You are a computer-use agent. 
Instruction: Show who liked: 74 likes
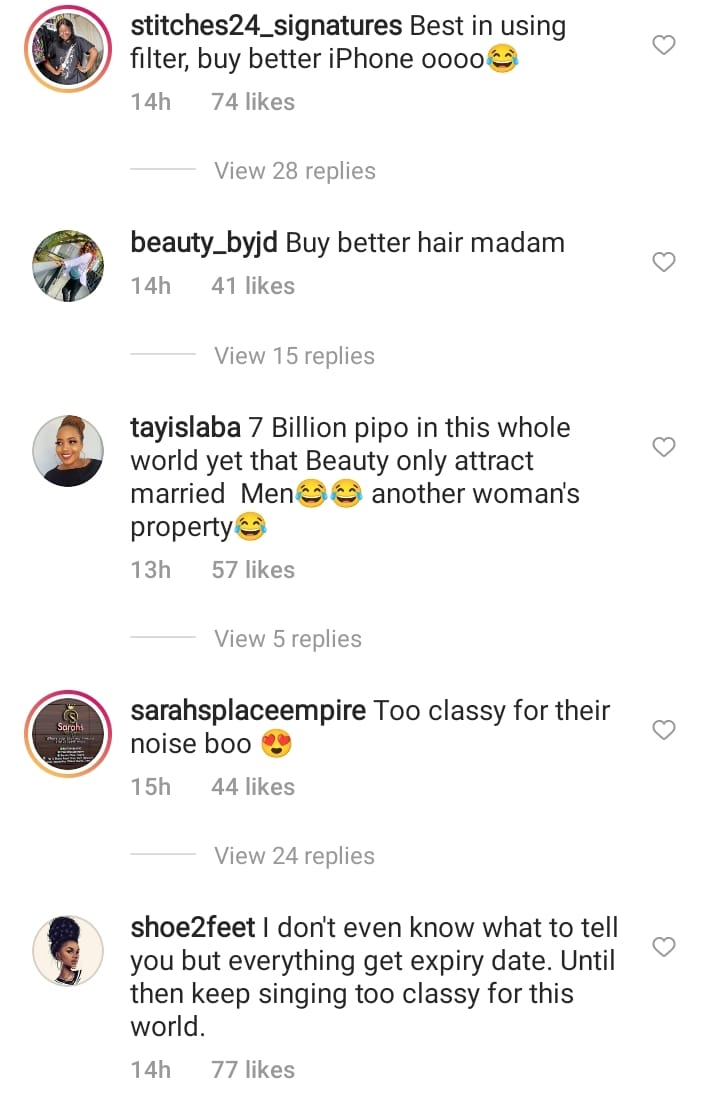[253, 102]
